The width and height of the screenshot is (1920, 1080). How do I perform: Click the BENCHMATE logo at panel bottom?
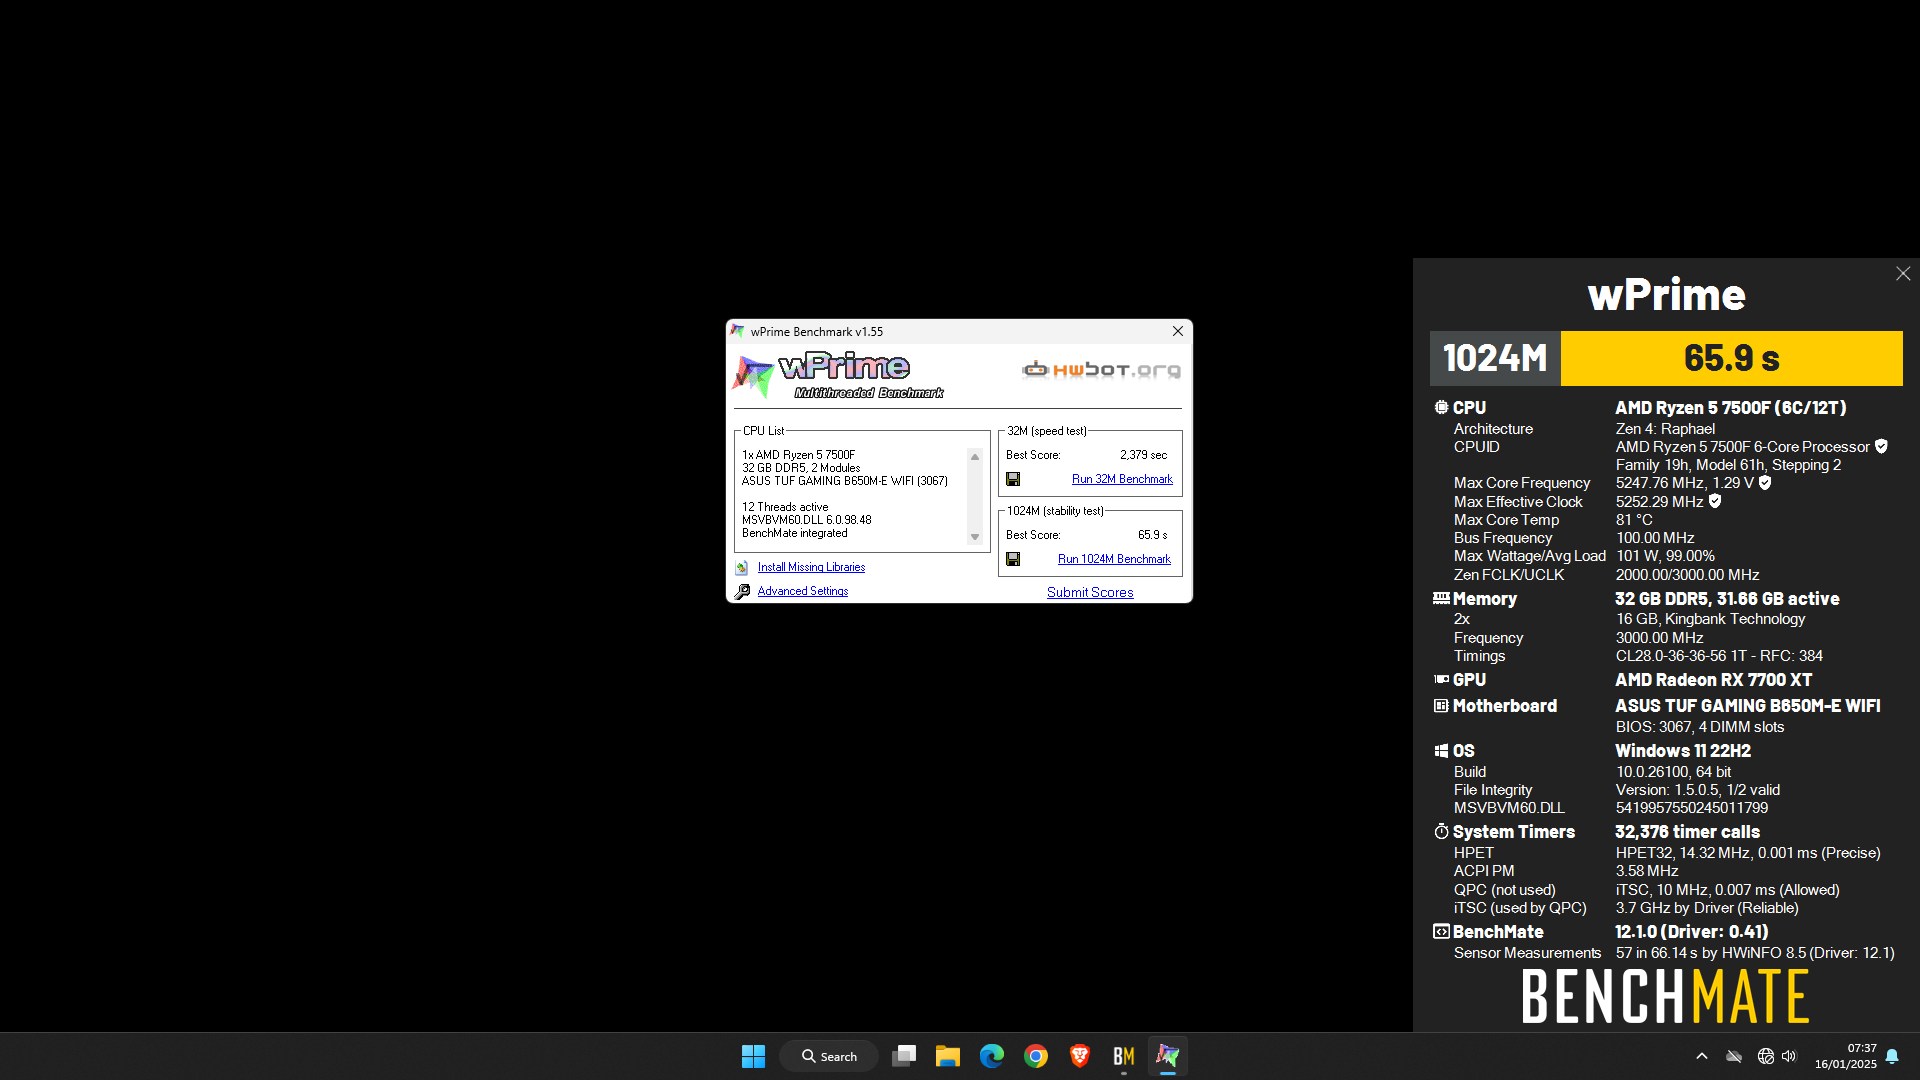coord(1666,996)
